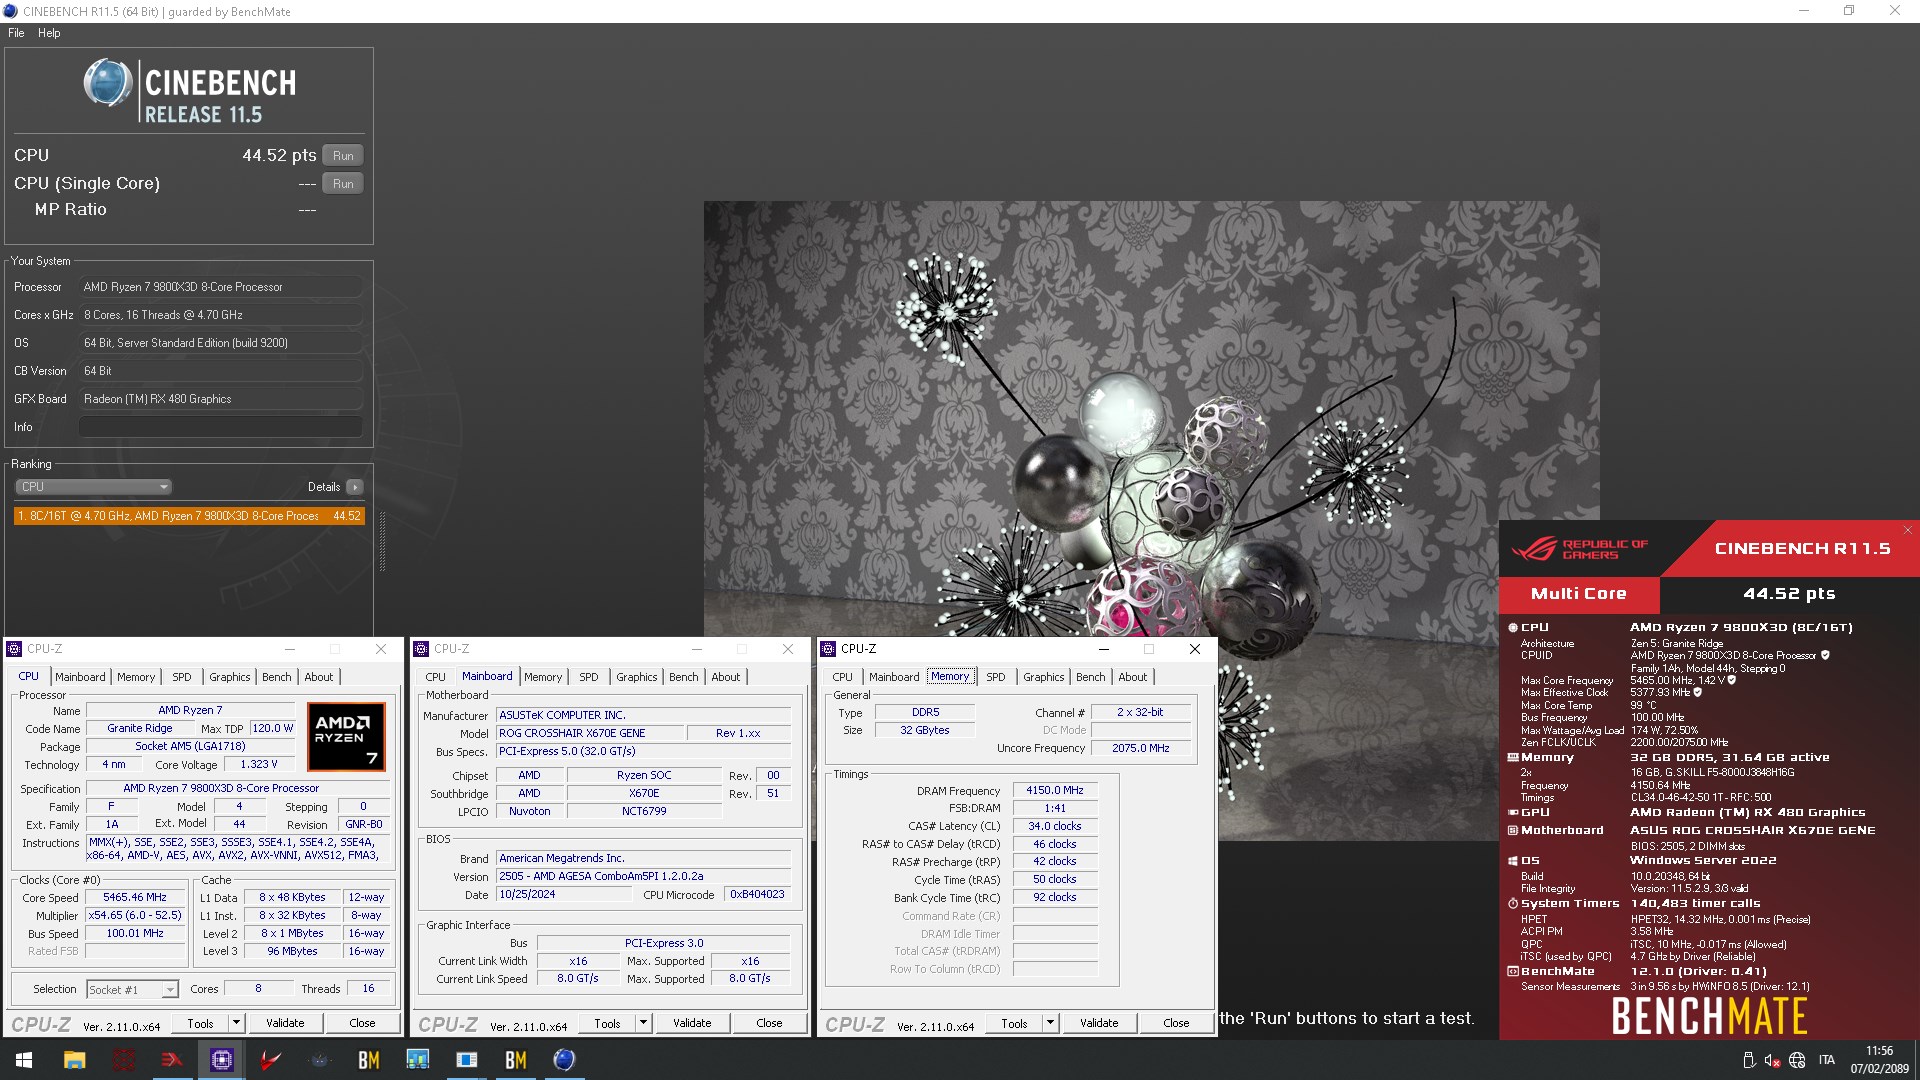Open the red checkmark app in taskbar

click(x=271, y=1060)
